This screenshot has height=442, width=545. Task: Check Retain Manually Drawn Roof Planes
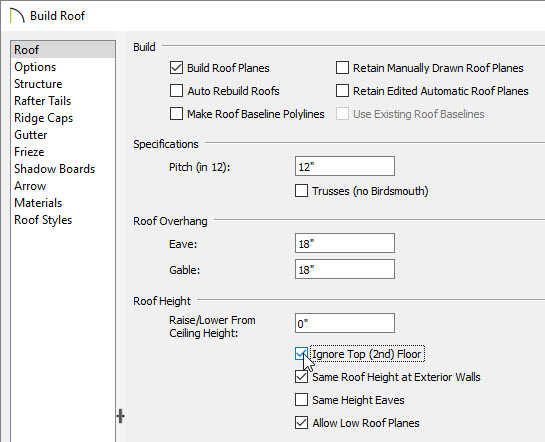pos(342,68)
